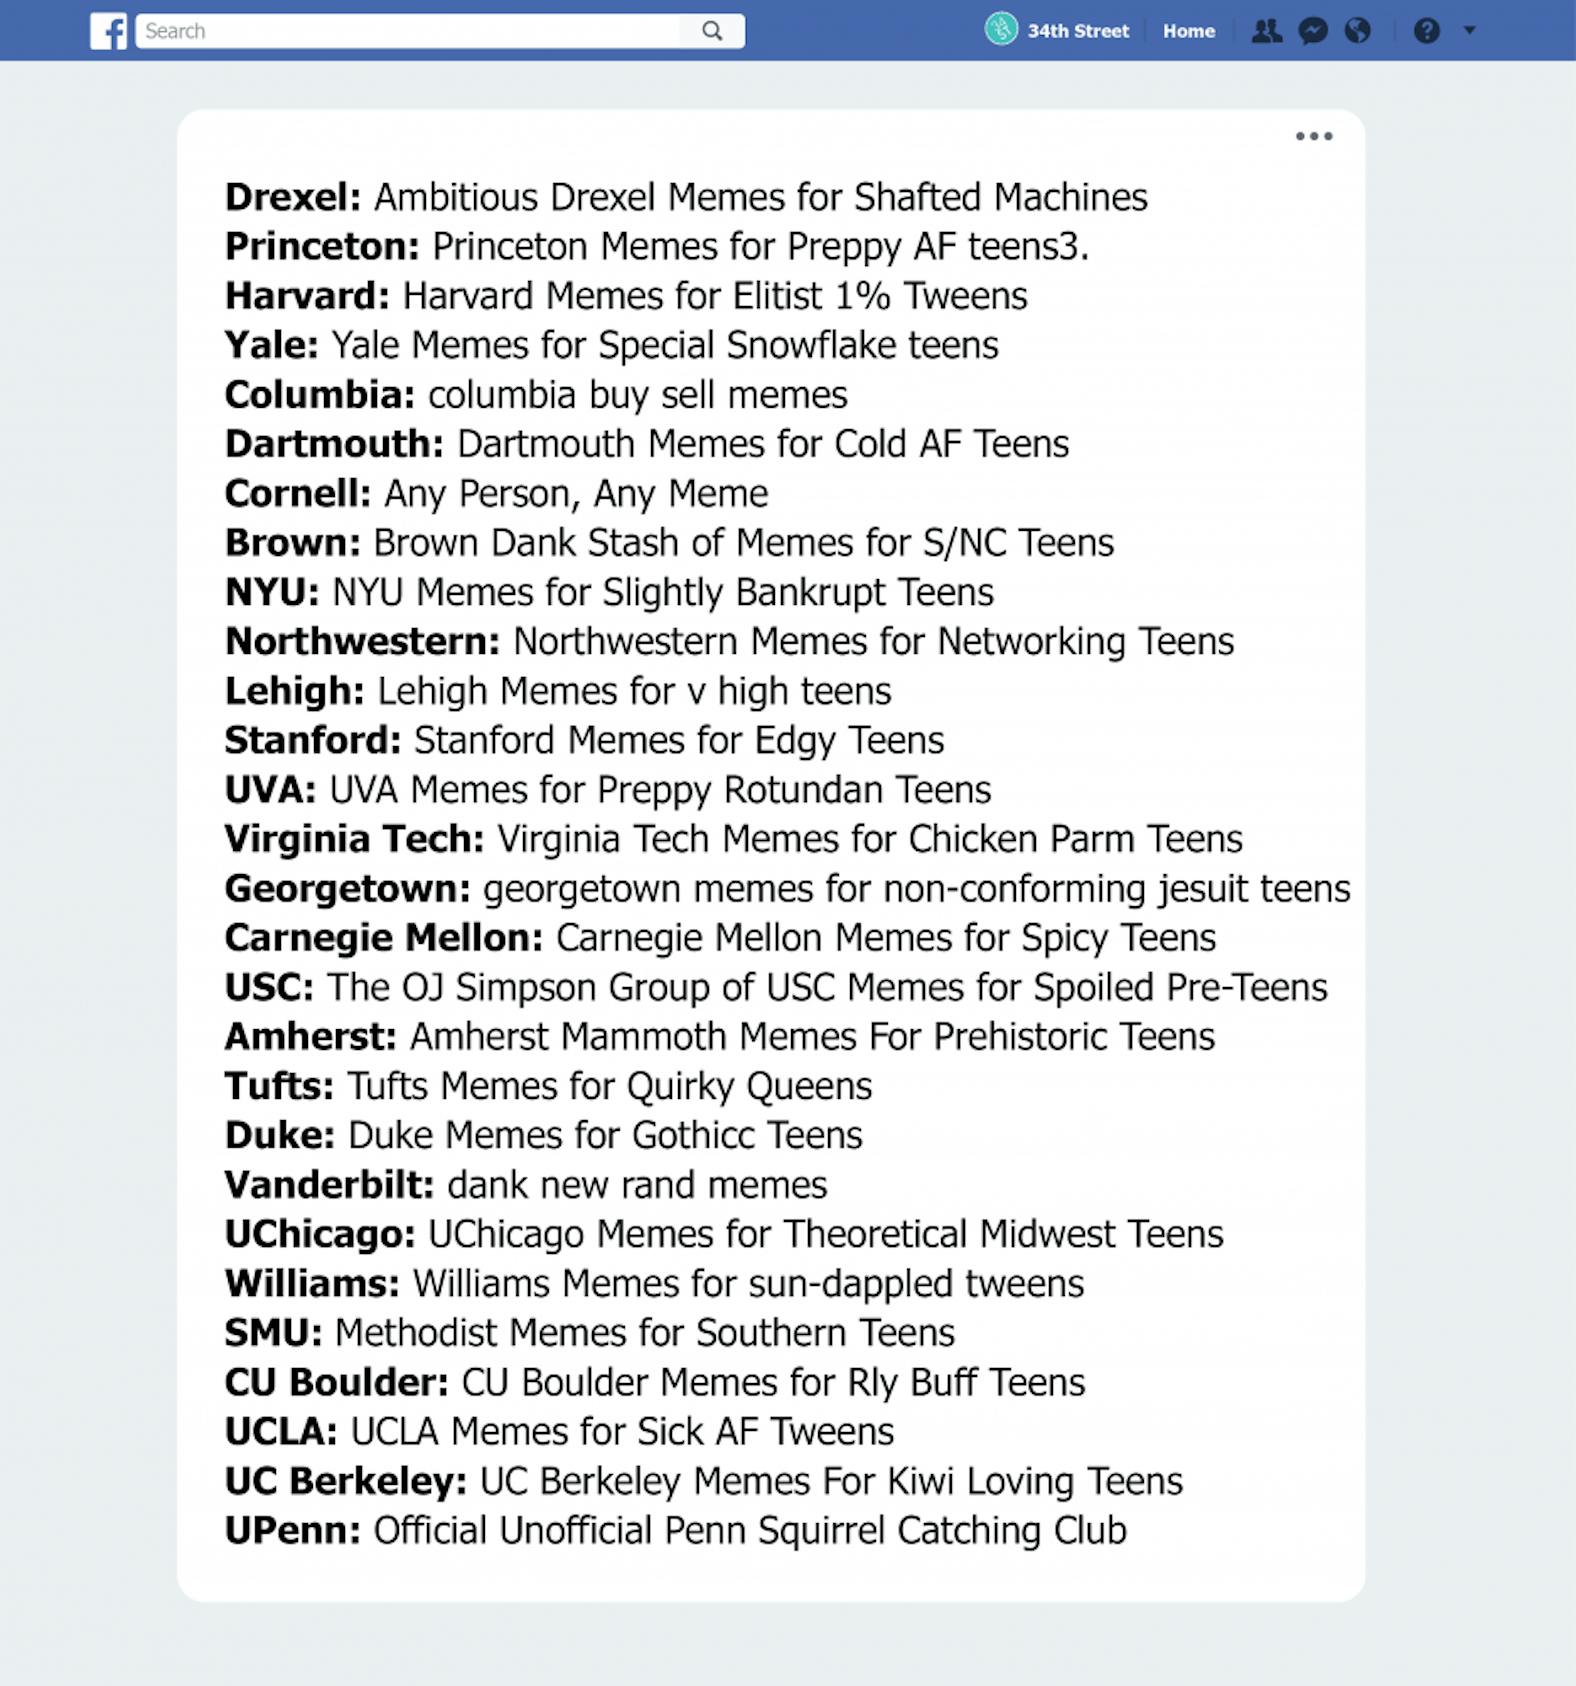Open the friend requests icon
1576x1686 pixels.
pyautogui.click(x=1266, y=31)
